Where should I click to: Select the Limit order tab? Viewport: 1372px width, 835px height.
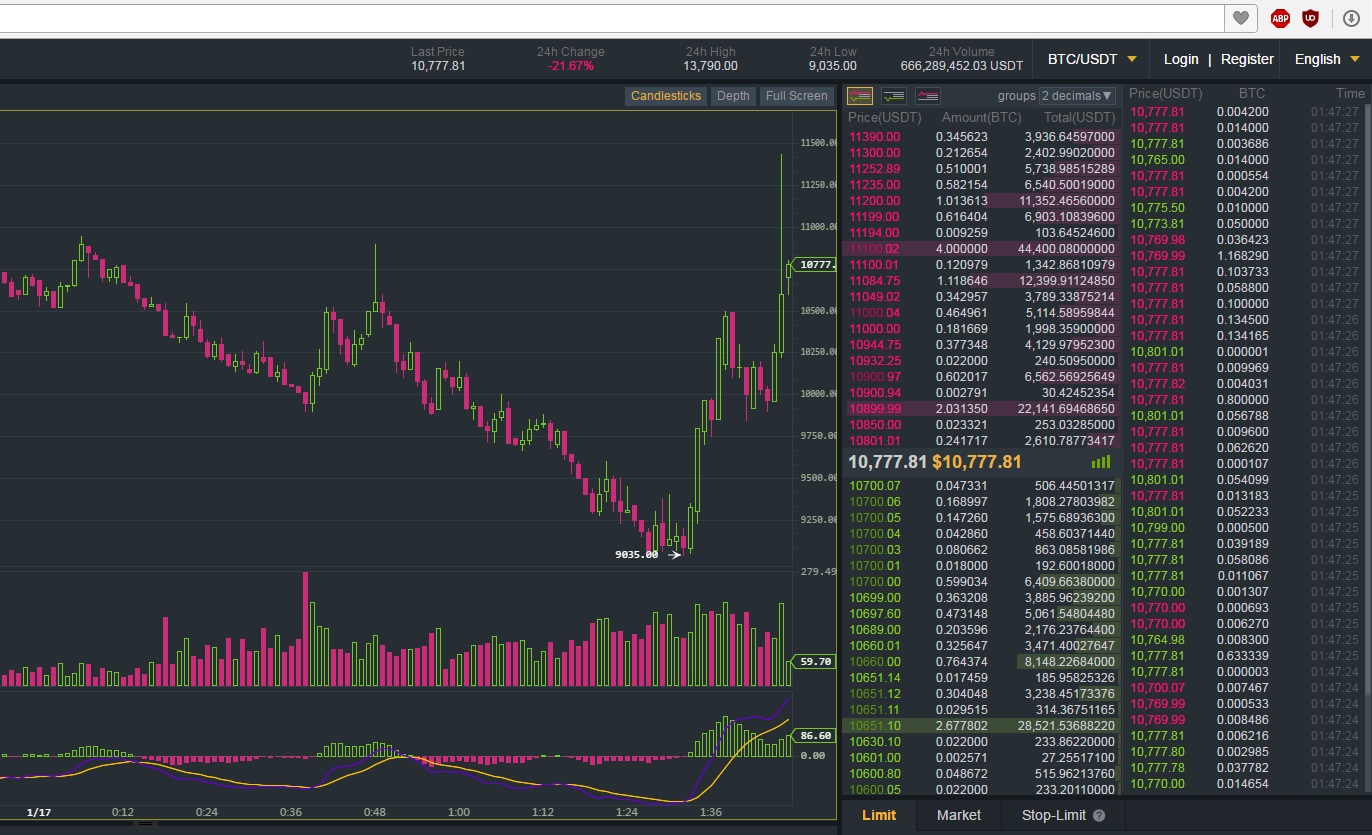pos(879,815)
